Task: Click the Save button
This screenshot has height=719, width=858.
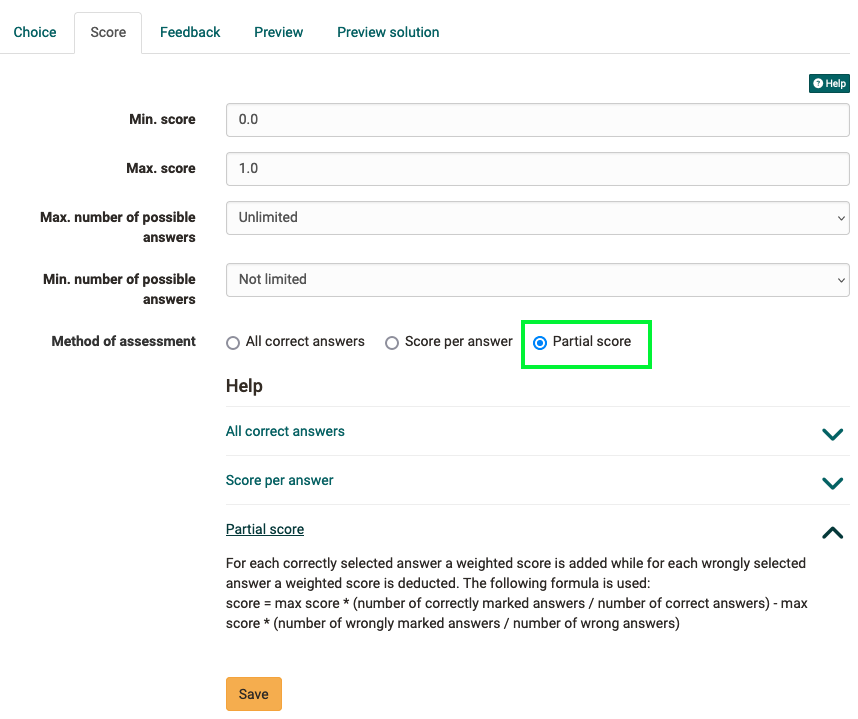Action: [x=254, y=694]
